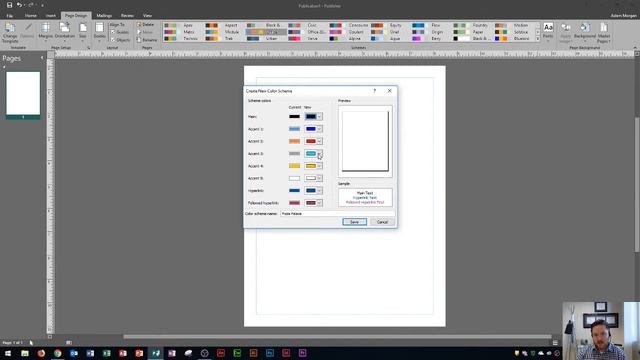Open the Windows Start menu
This screenshot has width=640, height=360.
tap(8, 353)
